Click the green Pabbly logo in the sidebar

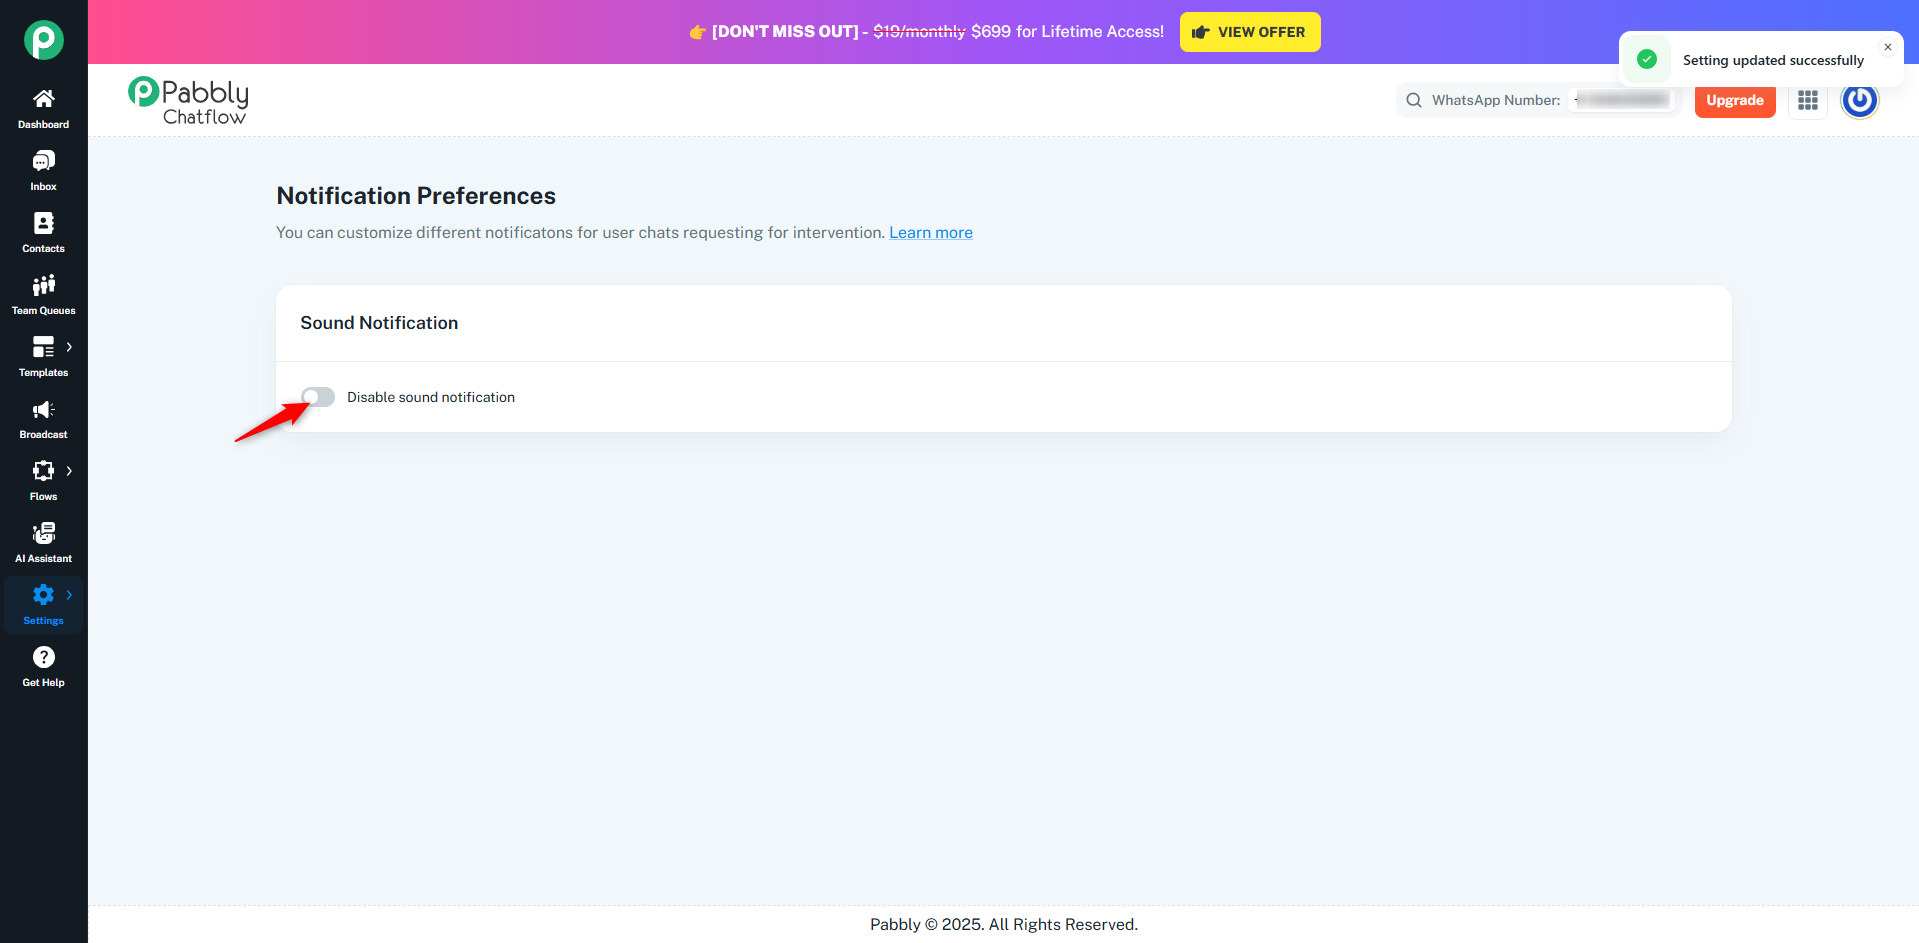pos(43,40)
